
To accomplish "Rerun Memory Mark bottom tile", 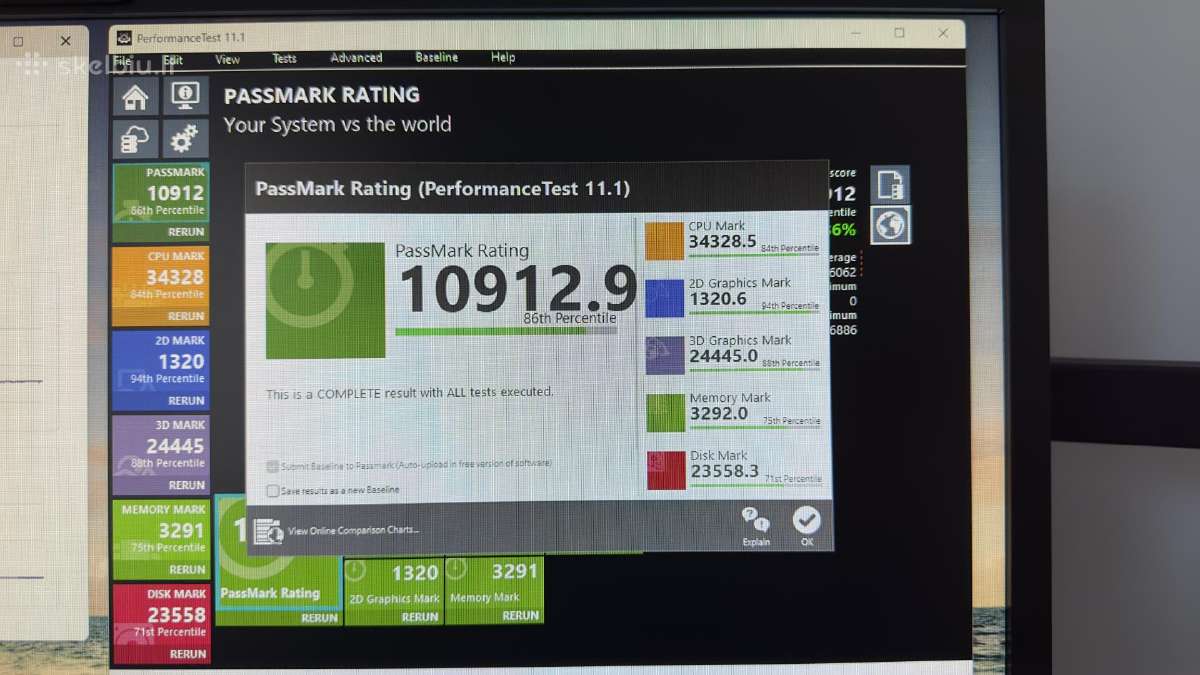I will click(x=521, y=616).
